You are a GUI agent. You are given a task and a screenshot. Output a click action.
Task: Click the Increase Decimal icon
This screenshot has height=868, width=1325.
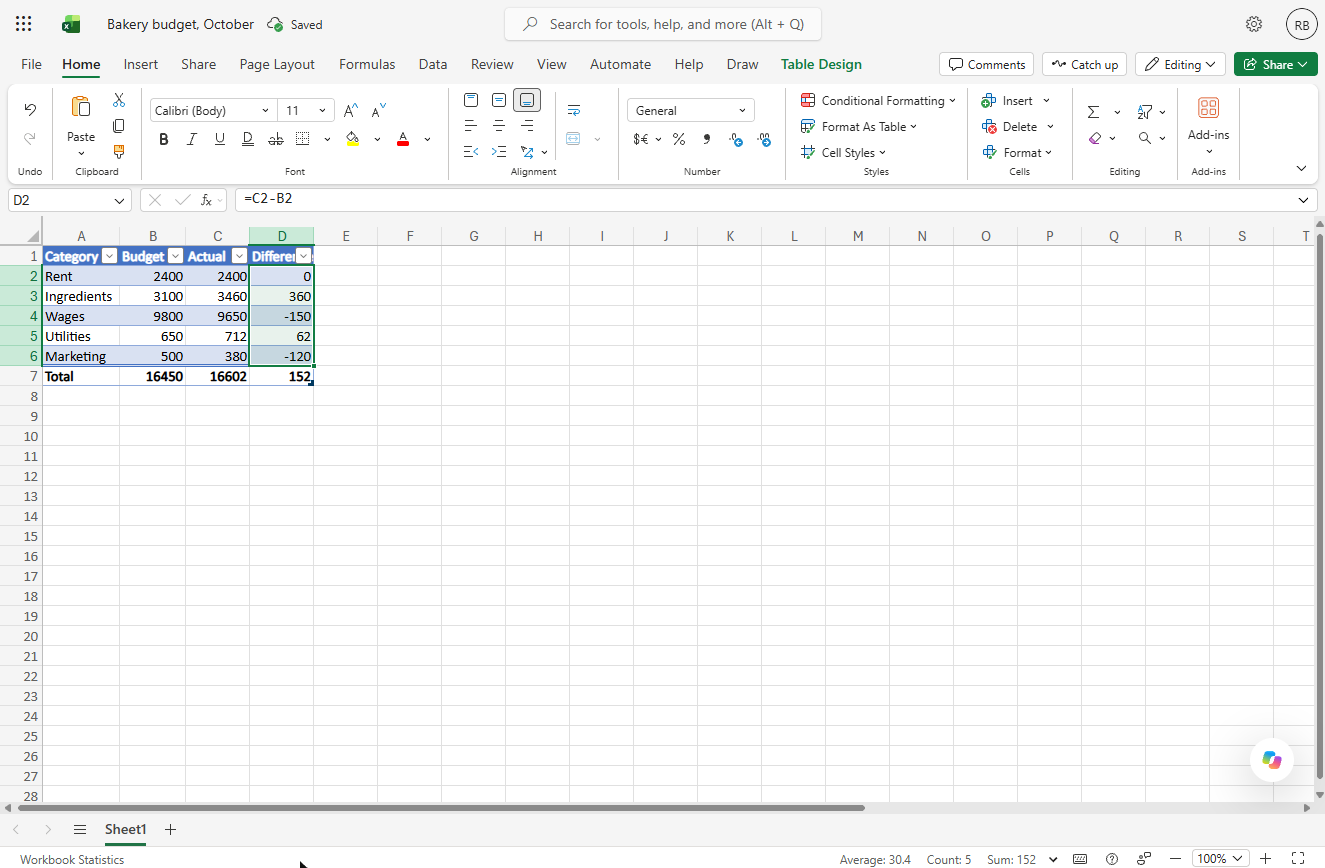click(x=736, y=139)
